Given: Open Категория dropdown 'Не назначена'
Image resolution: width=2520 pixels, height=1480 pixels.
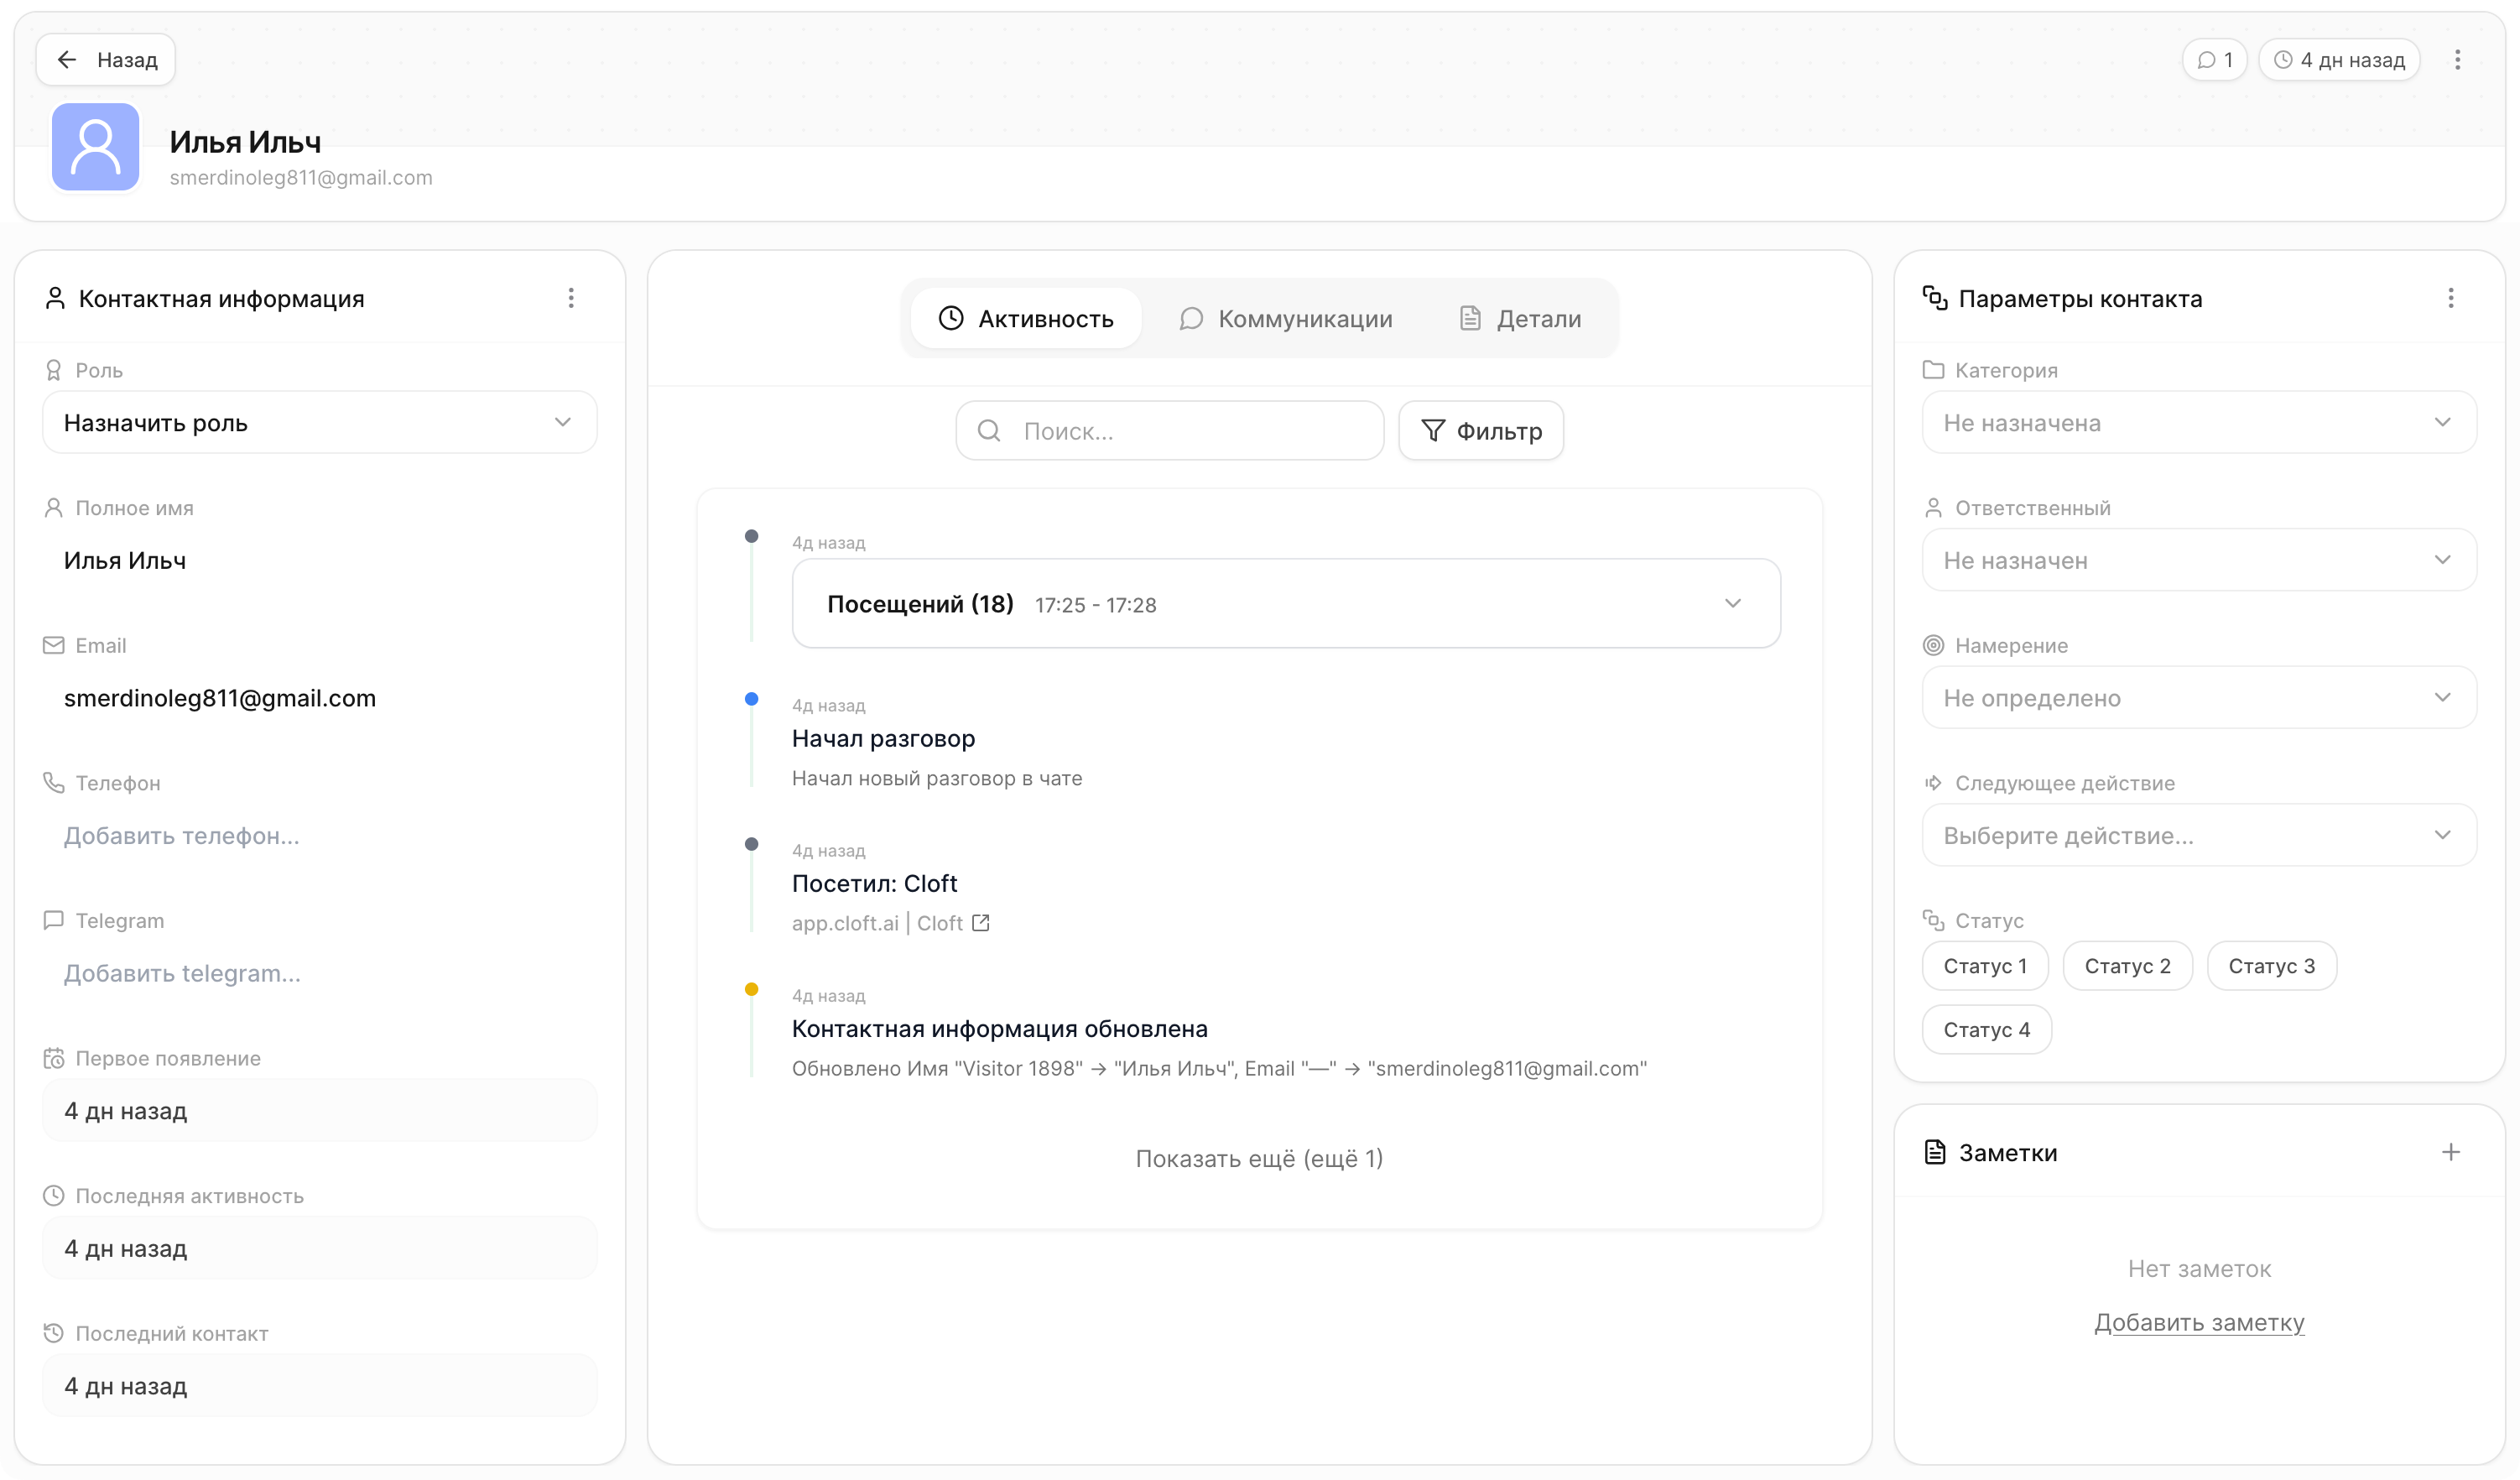Looking at the screenshot, I should click(x=2198, y=422).
